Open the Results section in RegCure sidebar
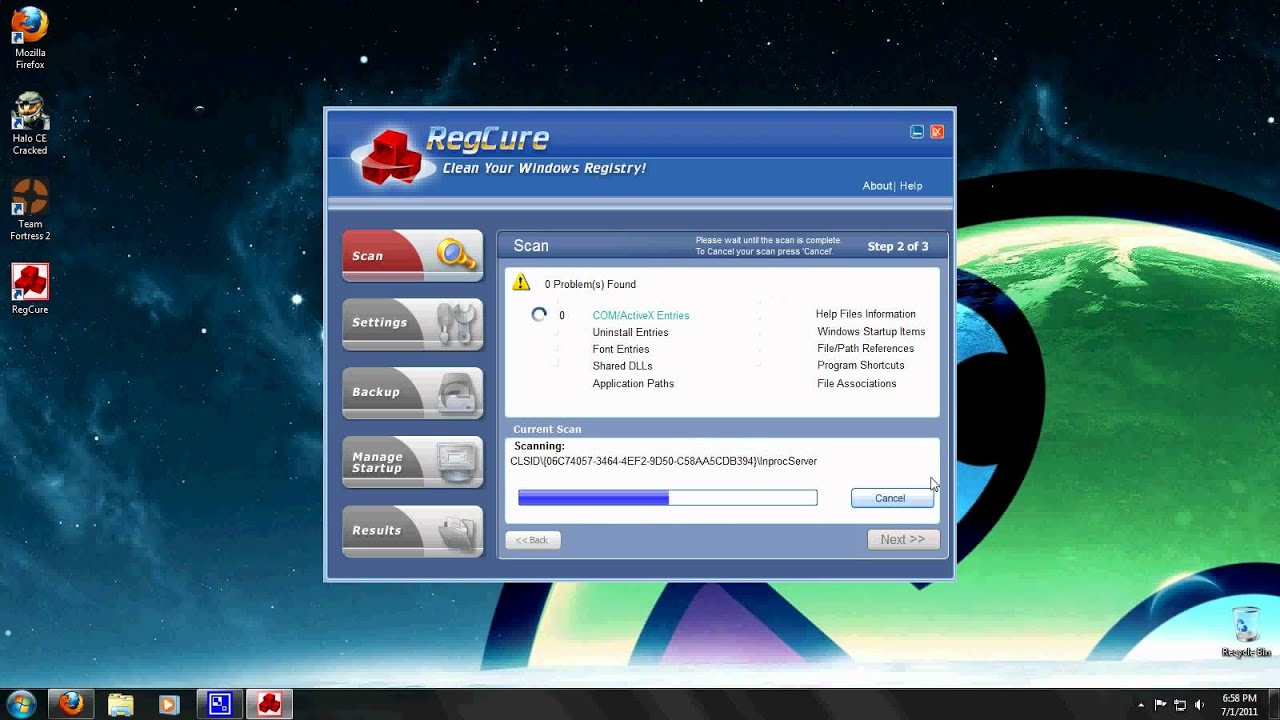 tap(412, 531)
